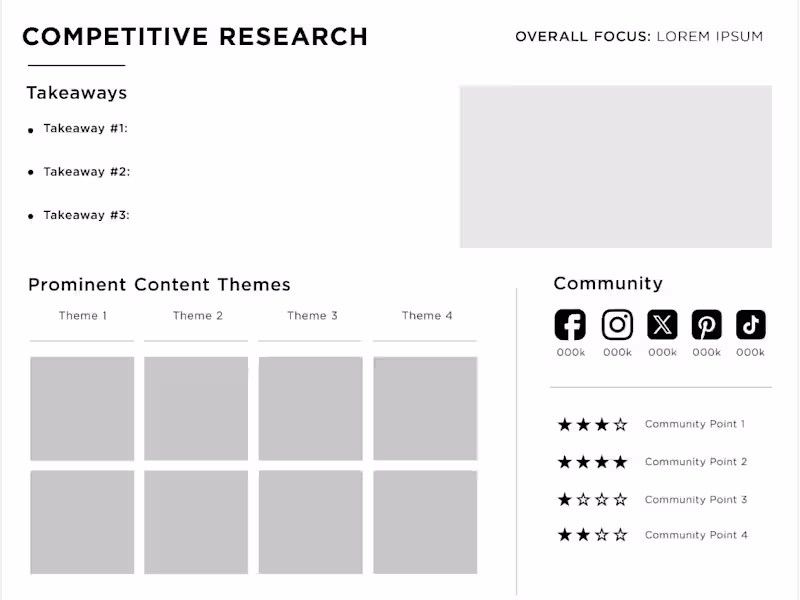Select the TikTok icon
The width and height of the screenshot is (800, 600).
[750, 323]
